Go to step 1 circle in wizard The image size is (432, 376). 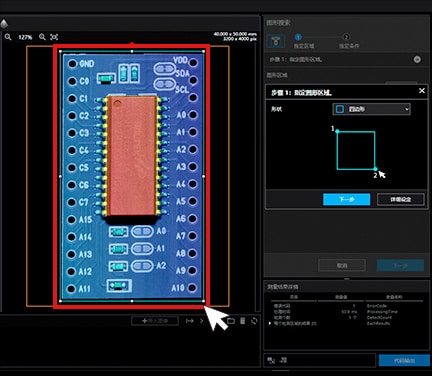(x=298, y=37)
